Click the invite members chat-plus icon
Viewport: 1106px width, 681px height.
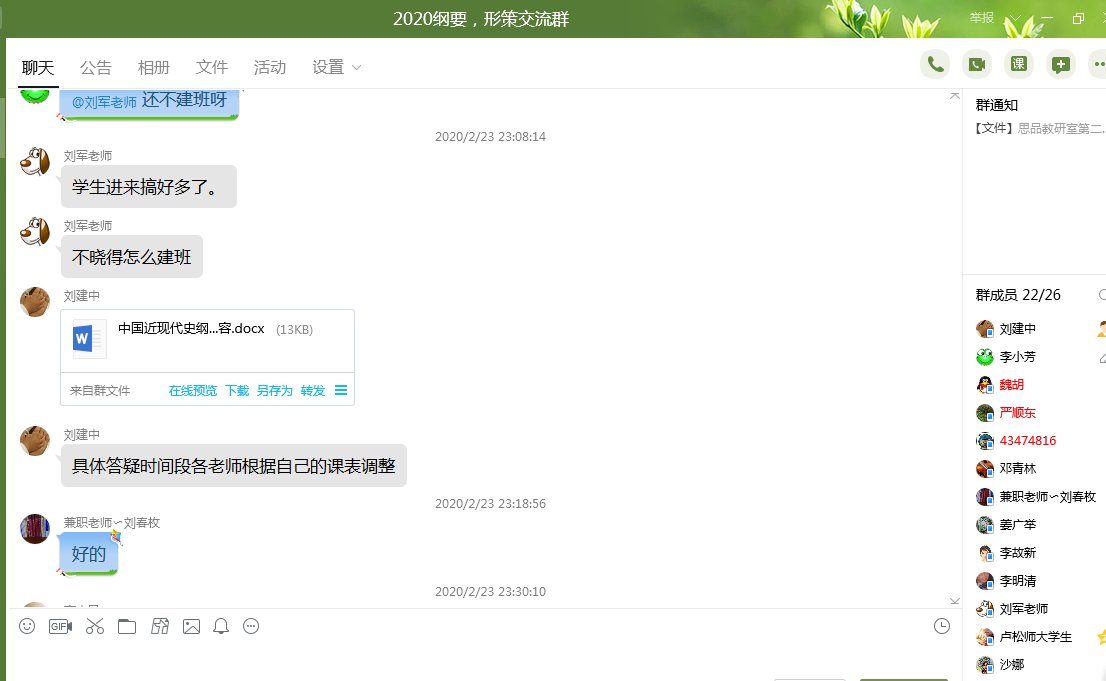pos(1061,64)
